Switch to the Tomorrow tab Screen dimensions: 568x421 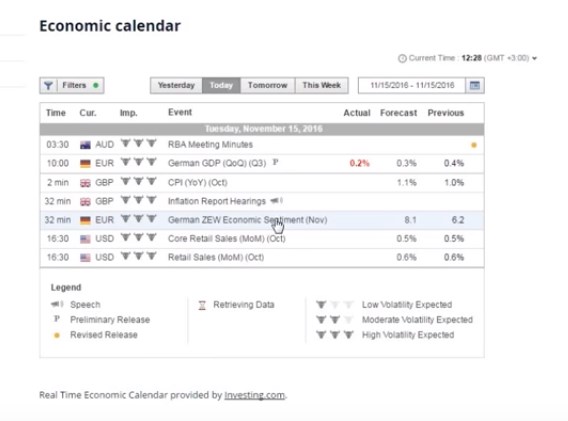[267, 86]
